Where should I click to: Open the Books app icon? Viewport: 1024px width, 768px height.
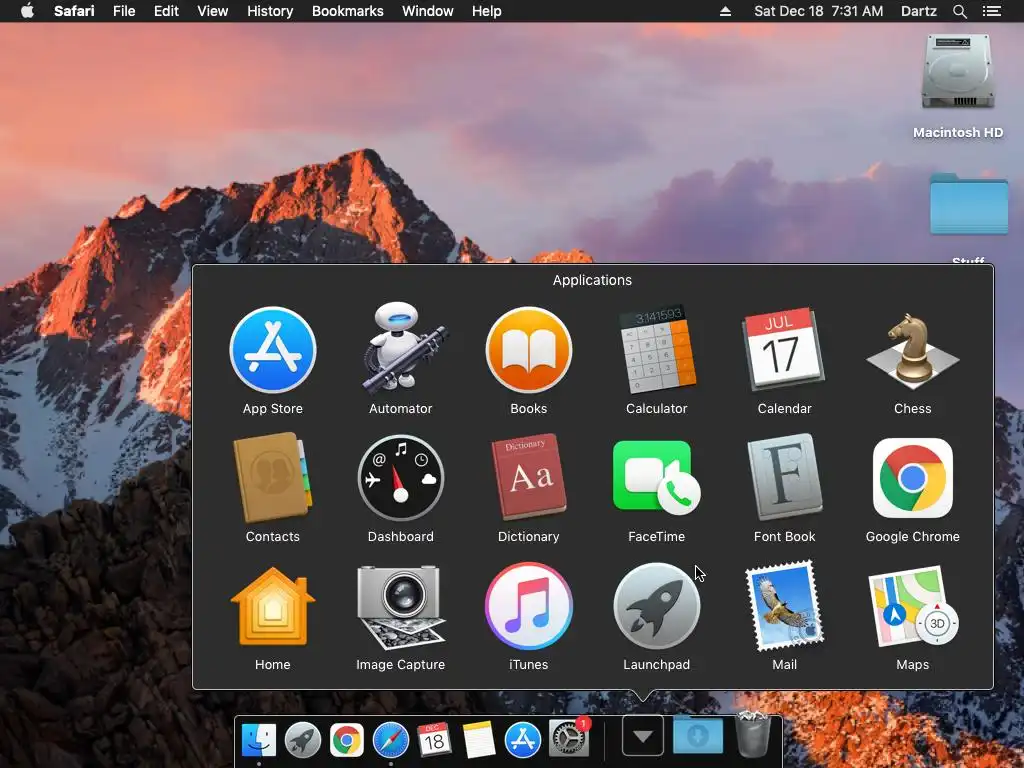(x=528, y=350)
